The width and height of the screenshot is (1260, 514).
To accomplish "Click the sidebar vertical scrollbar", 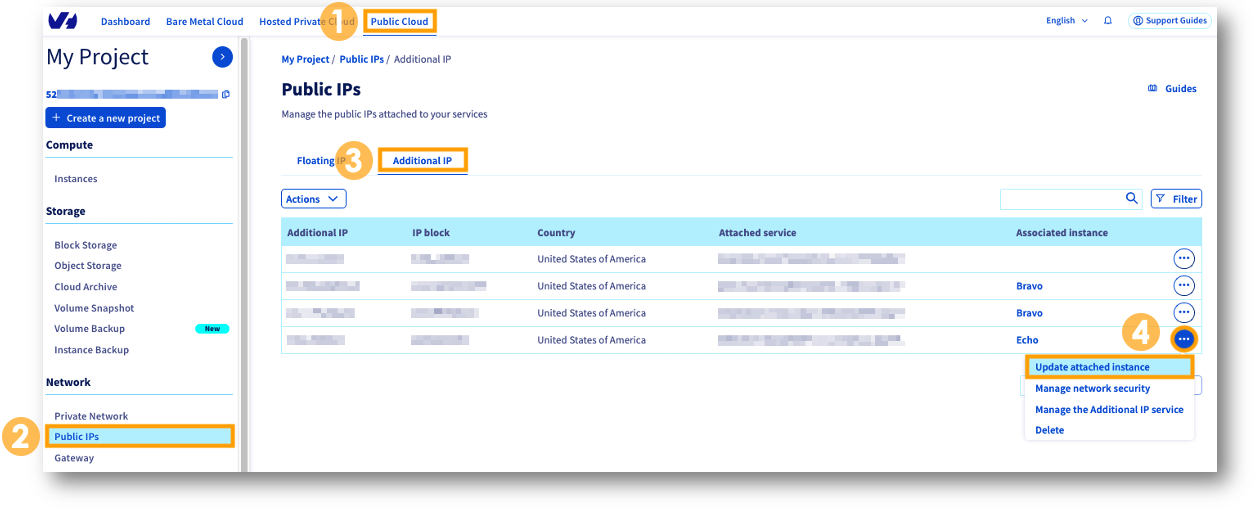I will tap(242, 255).
